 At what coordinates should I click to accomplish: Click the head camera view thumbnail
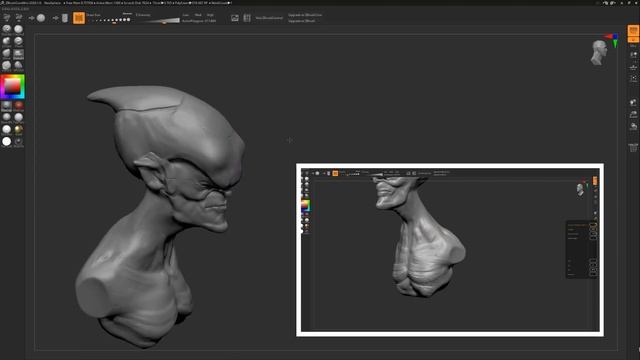click(598, 53)
